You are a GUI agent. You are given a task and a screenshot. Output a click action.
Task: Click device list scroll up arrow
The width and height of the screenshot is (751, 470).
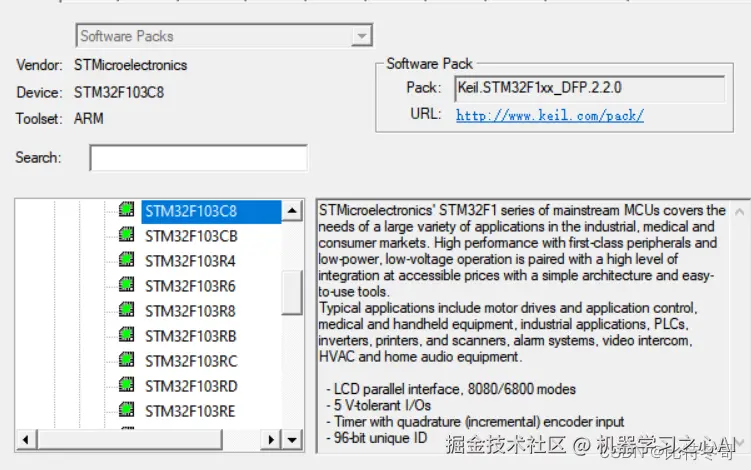click(x=292, y=211)
